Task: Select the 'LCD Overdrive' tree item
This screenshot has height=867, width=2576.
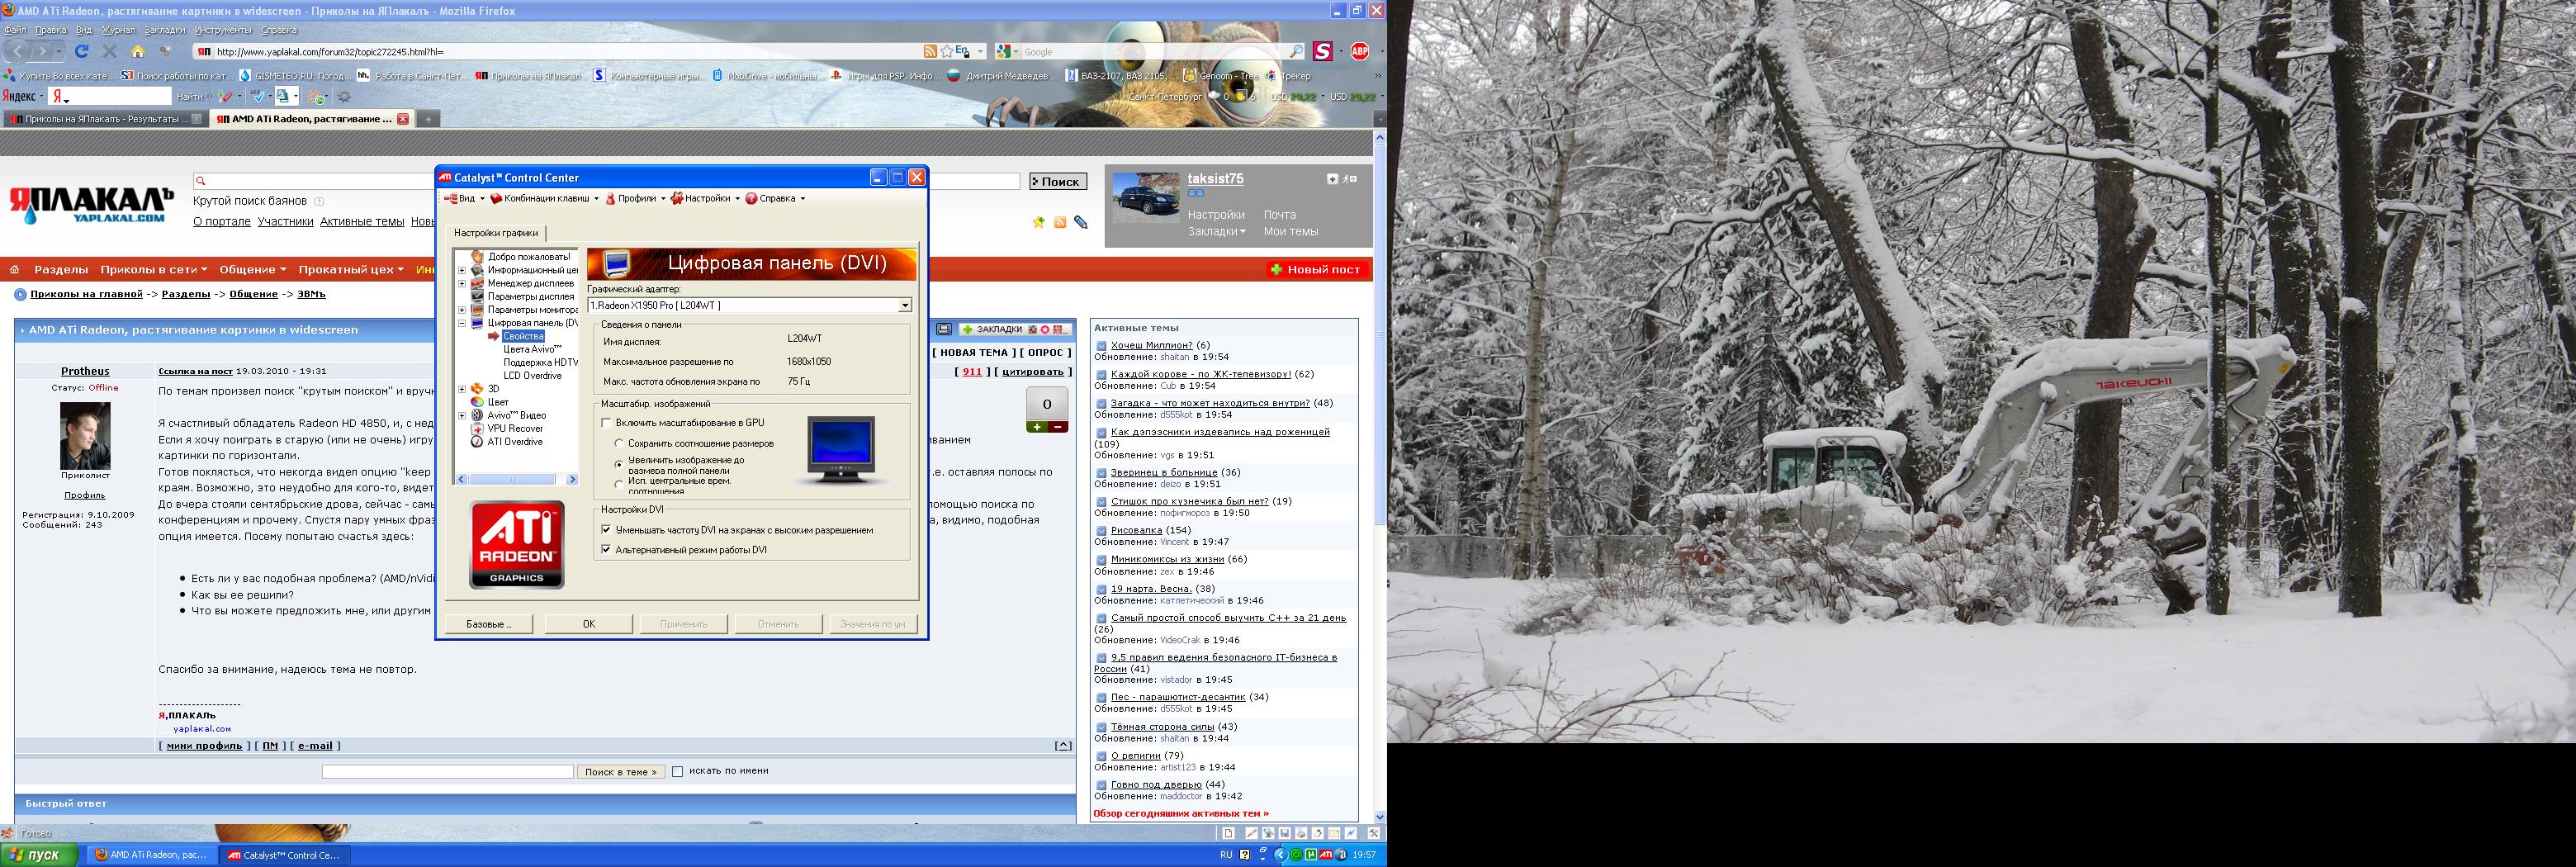Action: point(533,376)
